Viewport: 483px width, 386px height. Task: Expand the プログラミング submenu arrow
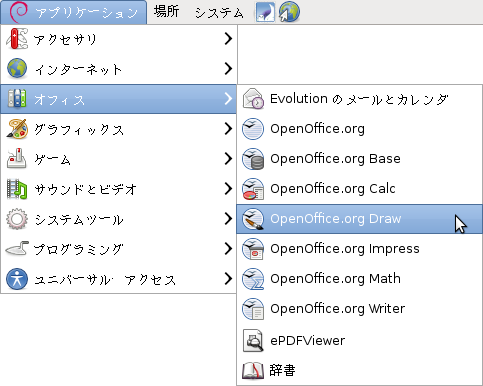click(228, 249)
